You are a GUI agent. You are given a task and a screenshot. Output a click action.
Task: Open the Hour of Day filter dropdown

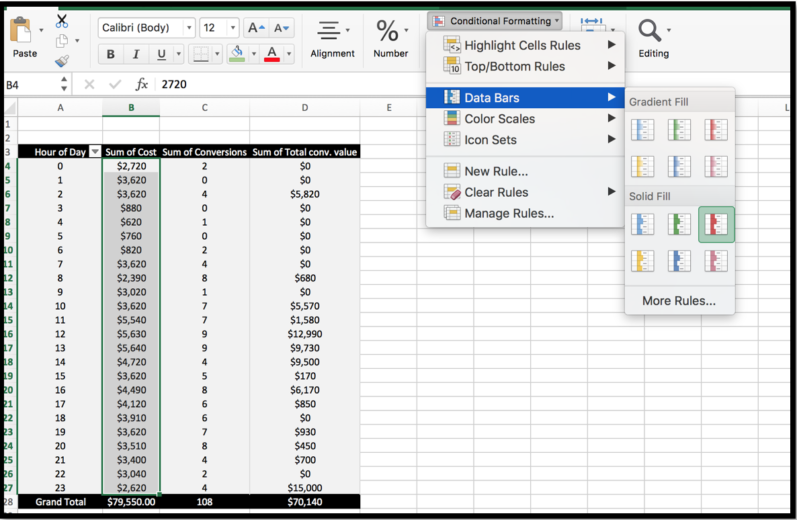(95, 152)
